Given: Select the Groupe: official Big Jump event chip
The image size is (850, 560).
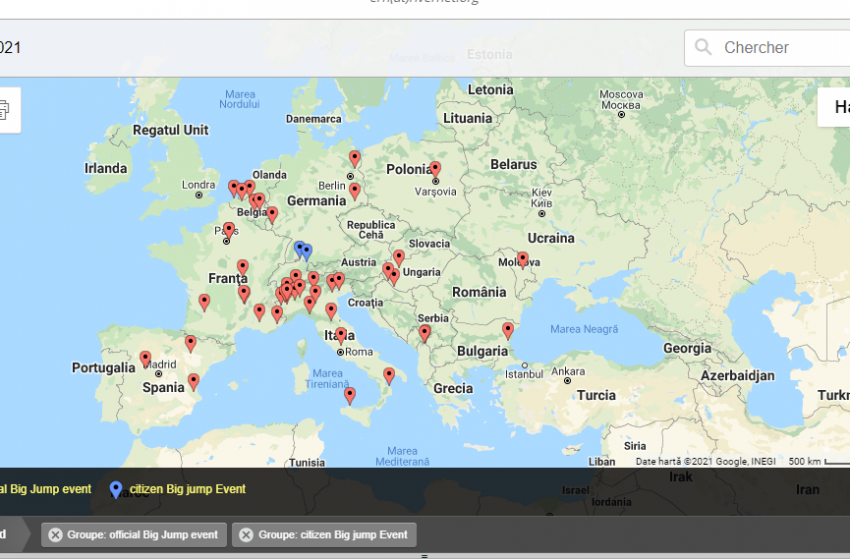Looking at the screenshot, I should pyautogui.click(x=133, y=535).
